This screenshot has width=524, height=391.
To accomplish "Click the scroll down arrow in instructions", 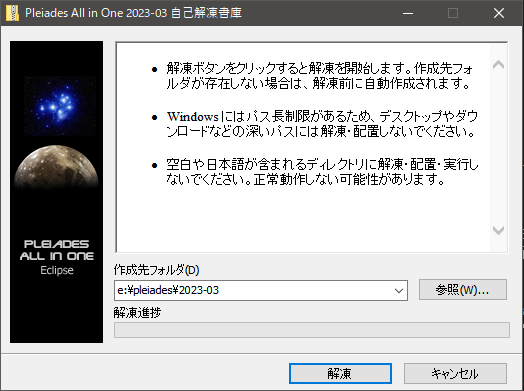I will pos(498,230).
